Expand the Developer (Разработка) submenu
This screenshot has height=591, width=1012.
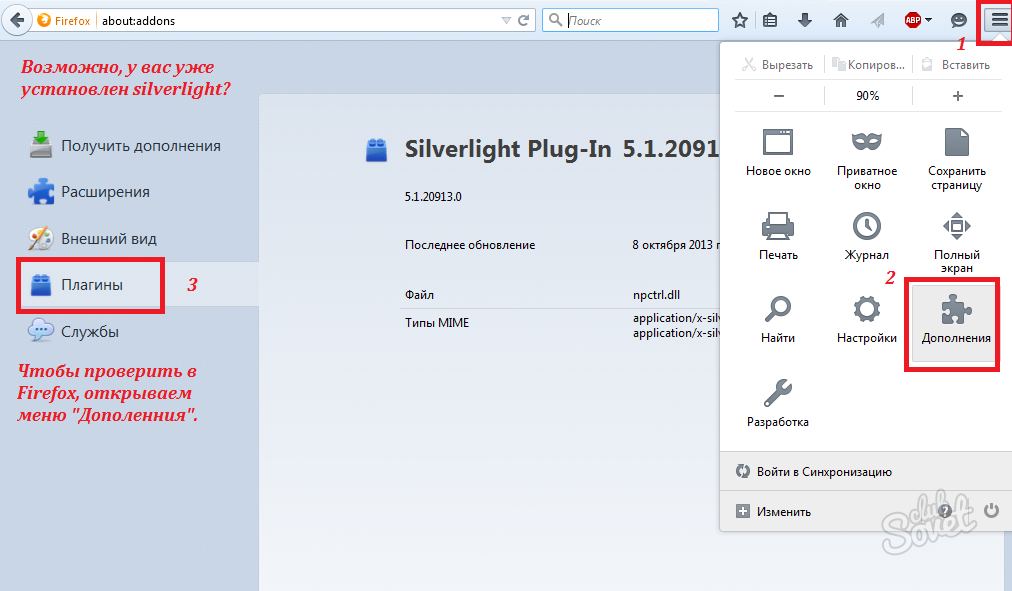778,402
